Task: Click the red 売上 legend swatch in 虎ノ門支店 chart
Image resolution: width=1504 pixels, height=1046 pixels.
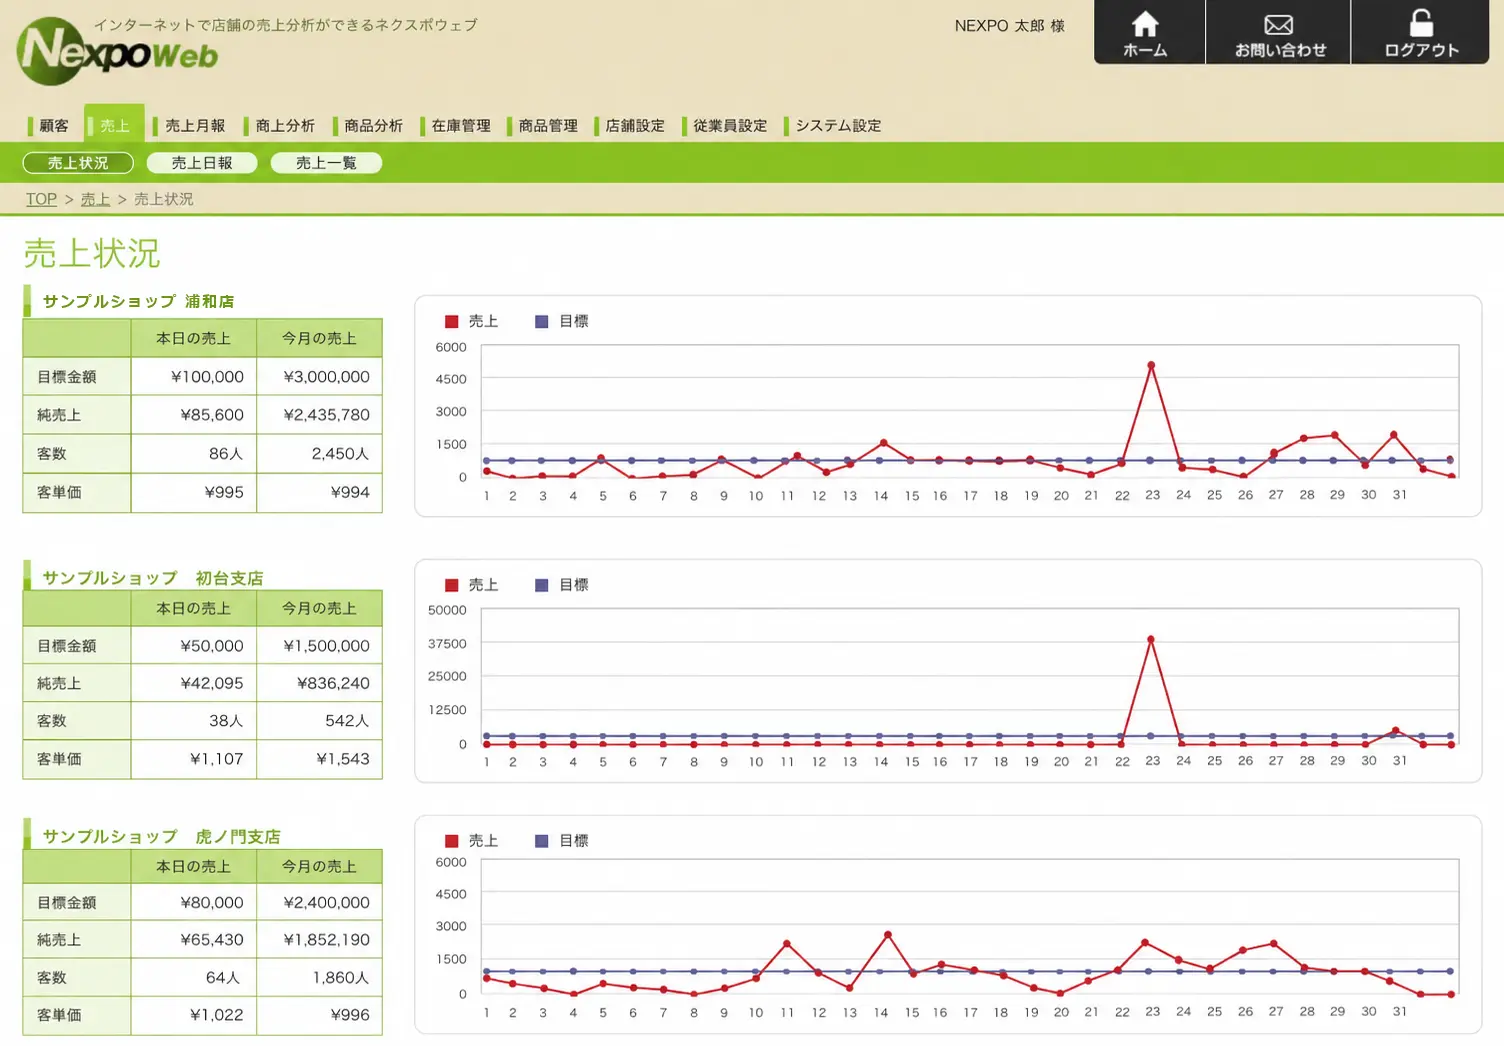Action: tap(451, 841)
